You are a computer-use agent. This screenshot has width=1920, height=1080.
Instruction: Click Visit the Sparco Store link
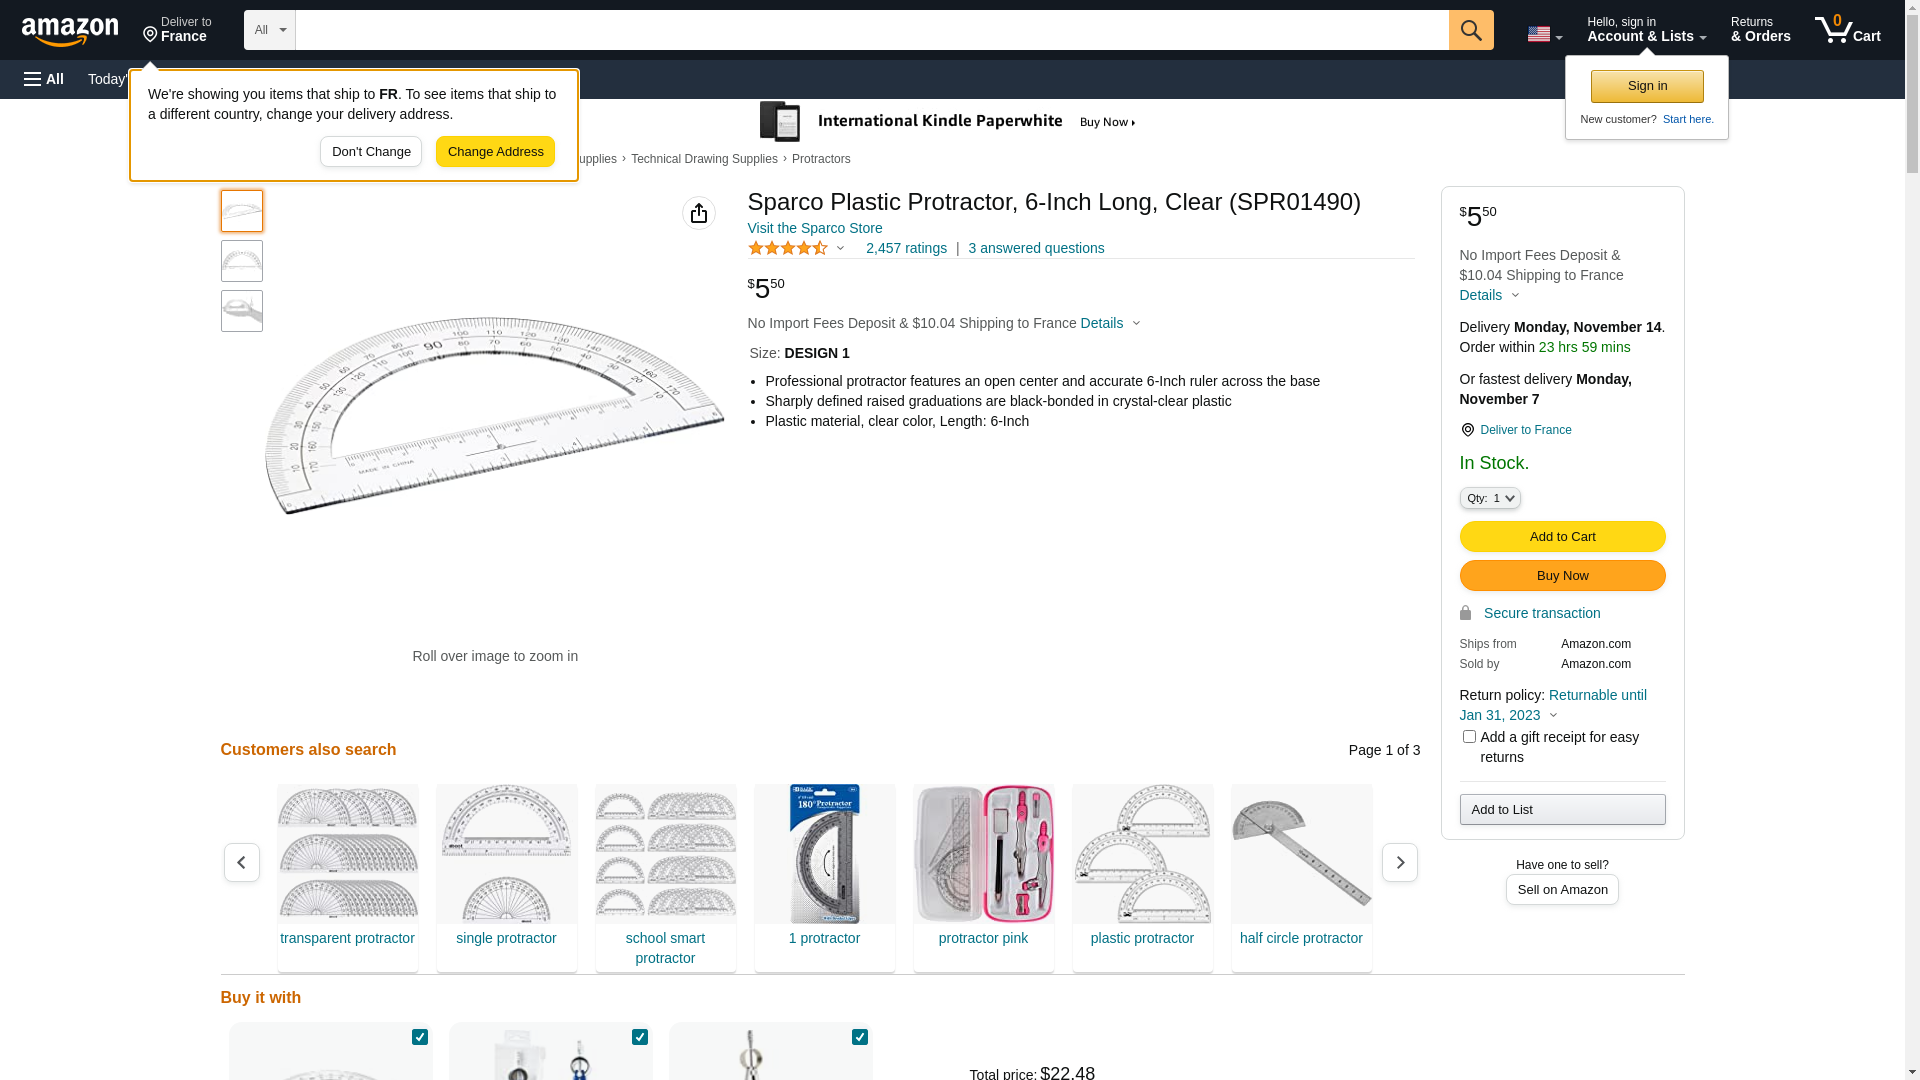(815, 228)
